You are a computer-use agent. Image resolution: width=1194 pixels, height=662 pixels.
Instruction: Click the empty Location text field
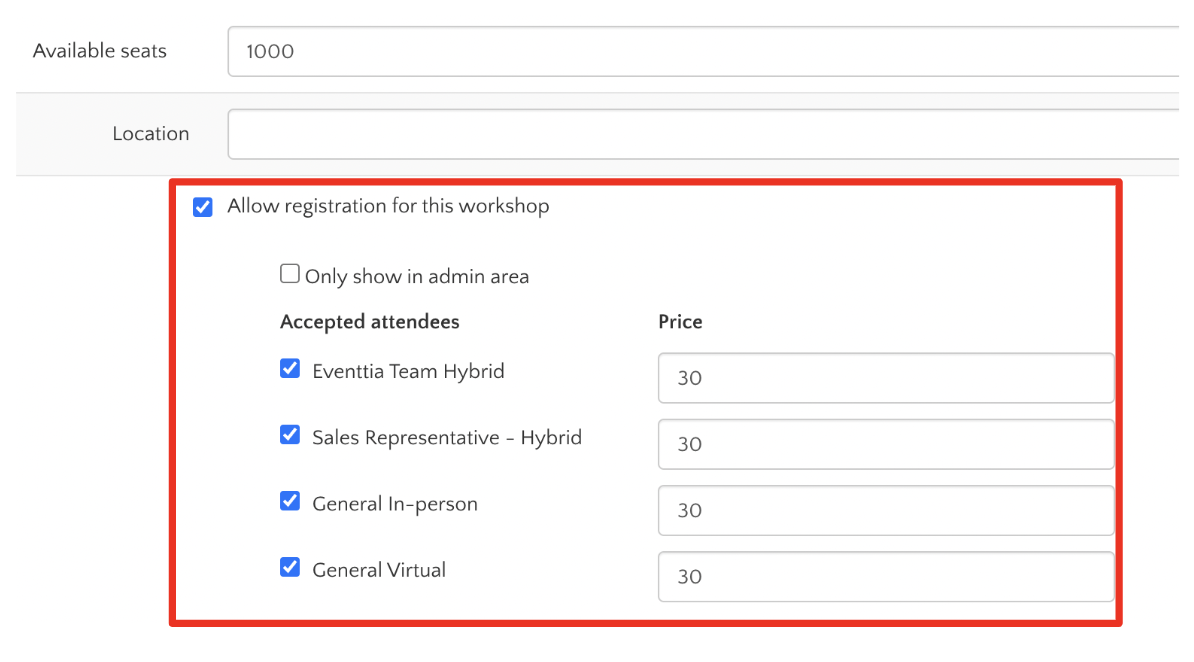click(700, 134)
